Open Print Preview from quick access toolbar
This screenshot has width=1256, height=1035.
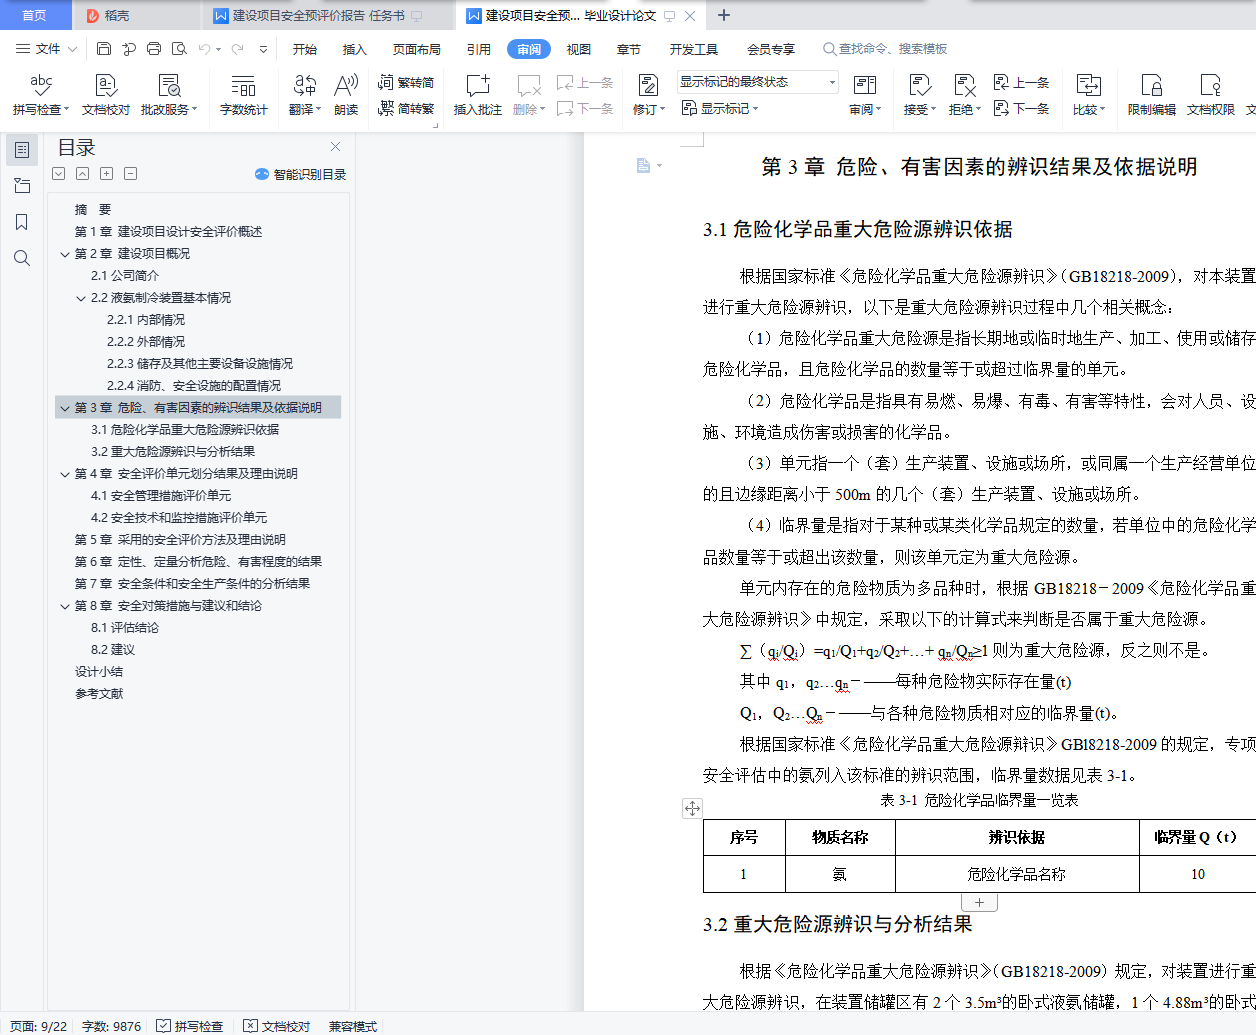coord(179,48)
